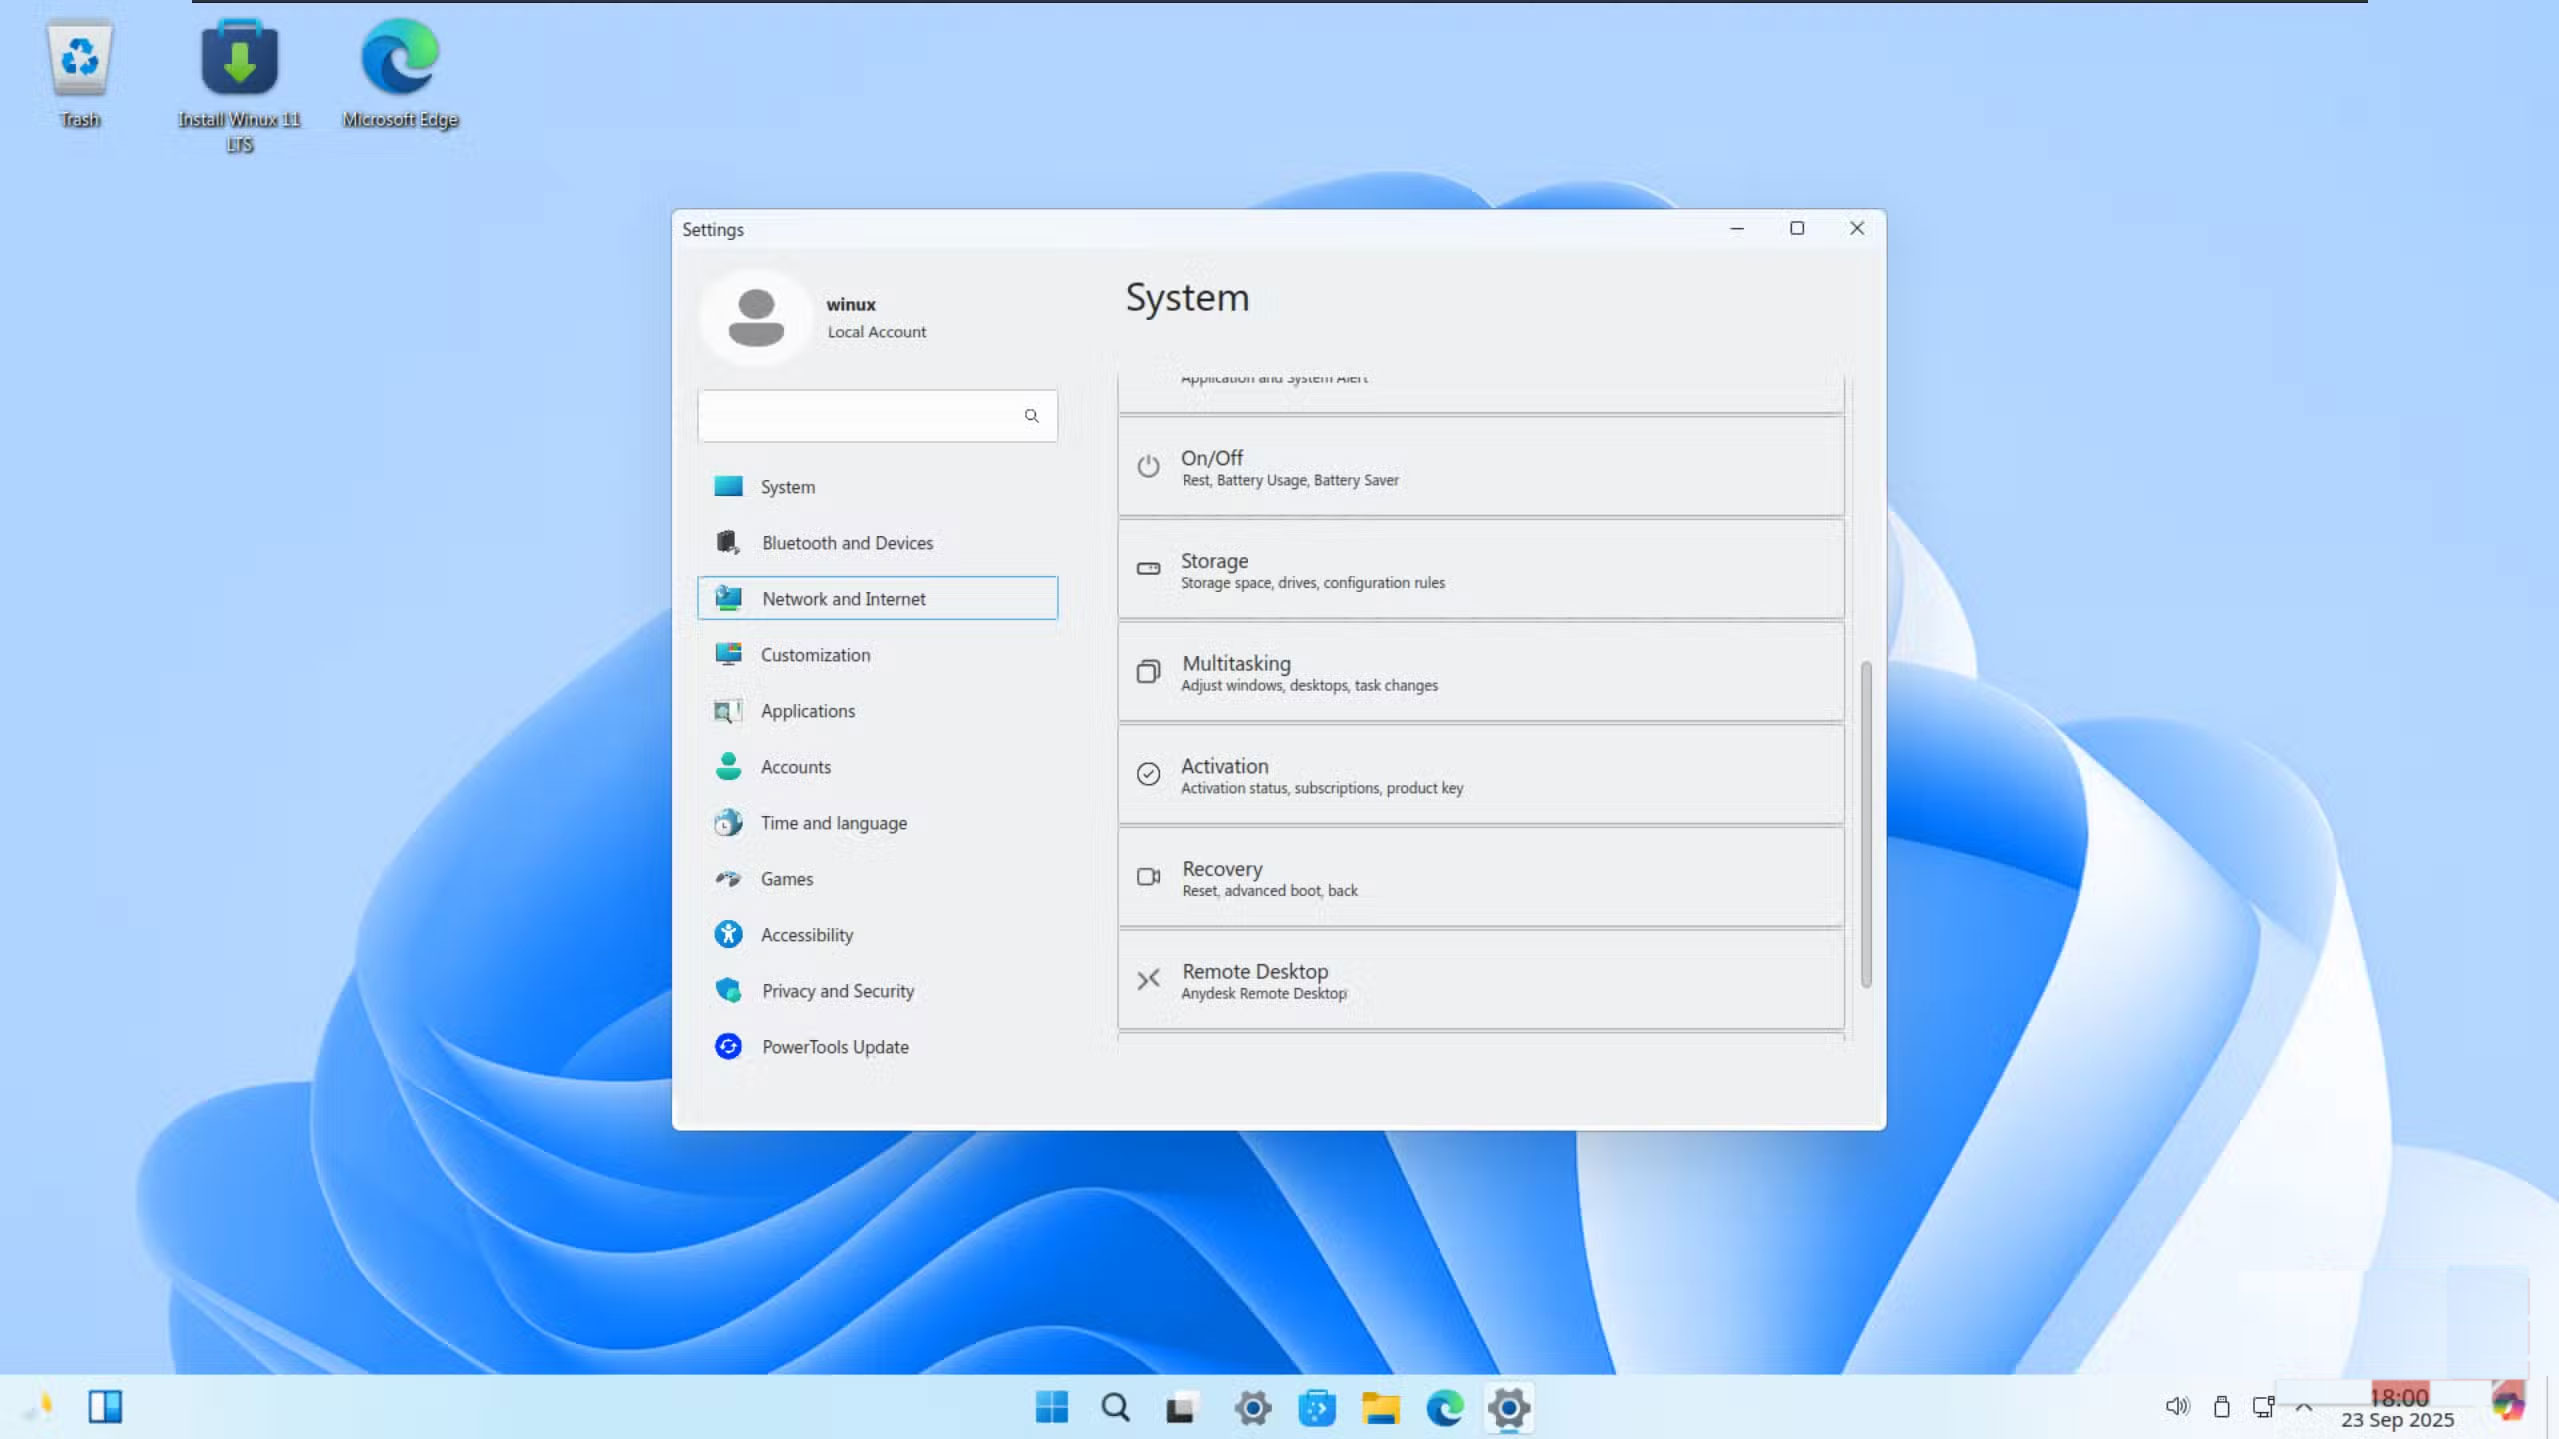Viewport: 2559px width, 1439px height.
Task: Open the software store from taskbar
Action: (1316, 1406)
